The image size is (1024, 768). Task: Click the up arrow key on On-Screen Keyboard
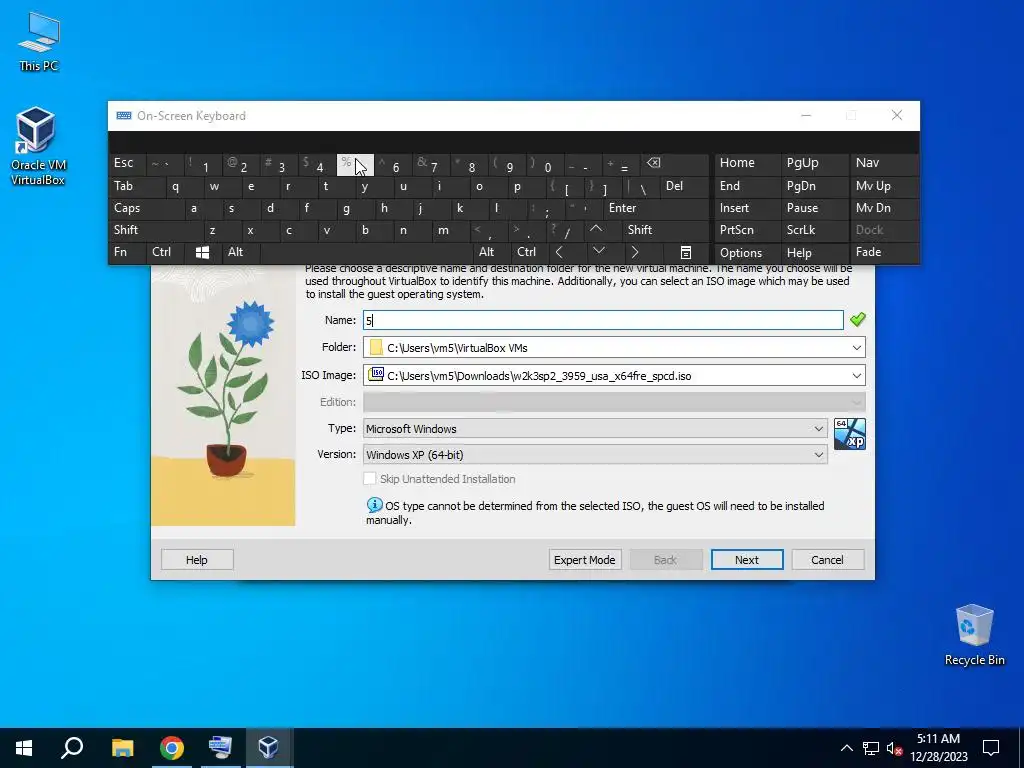(x=596, y=230)
